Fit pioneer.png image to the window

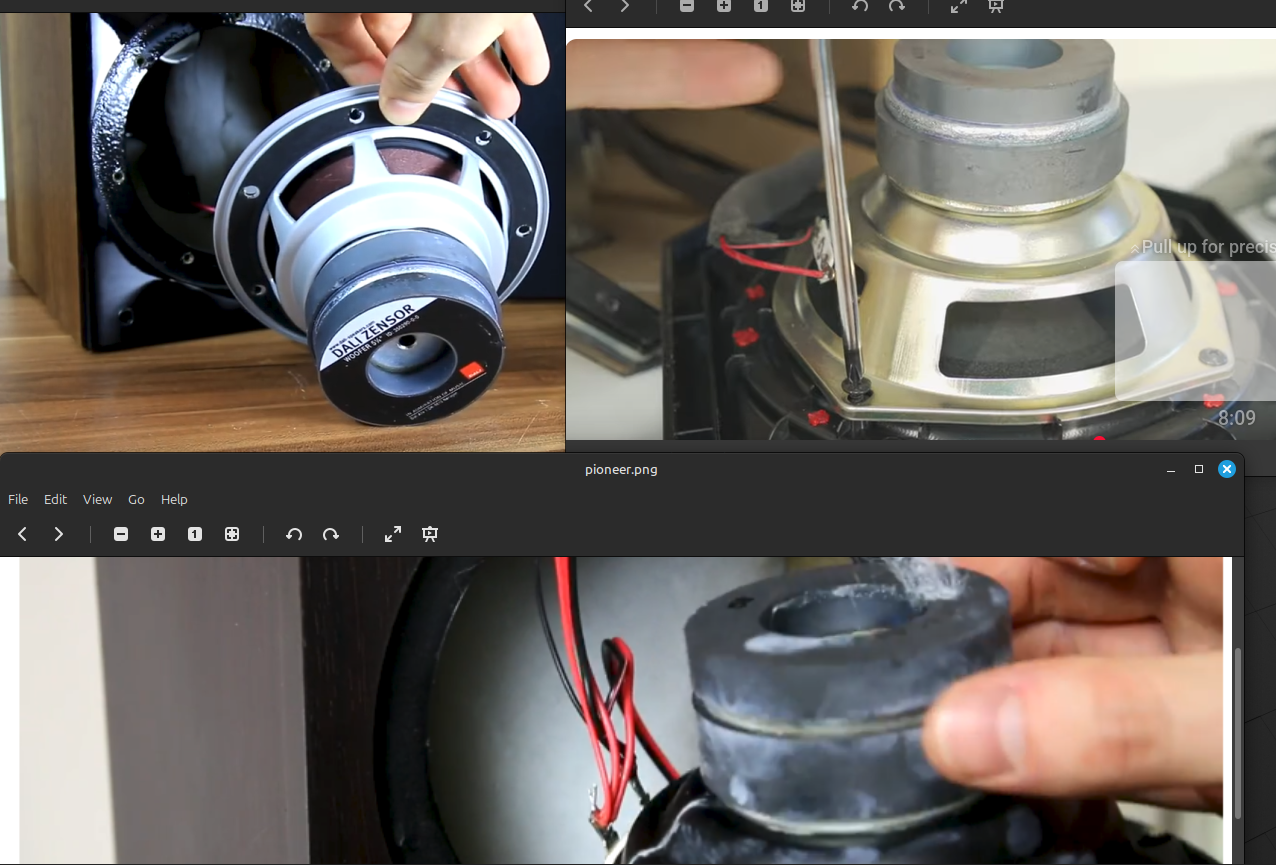point(232,534)
